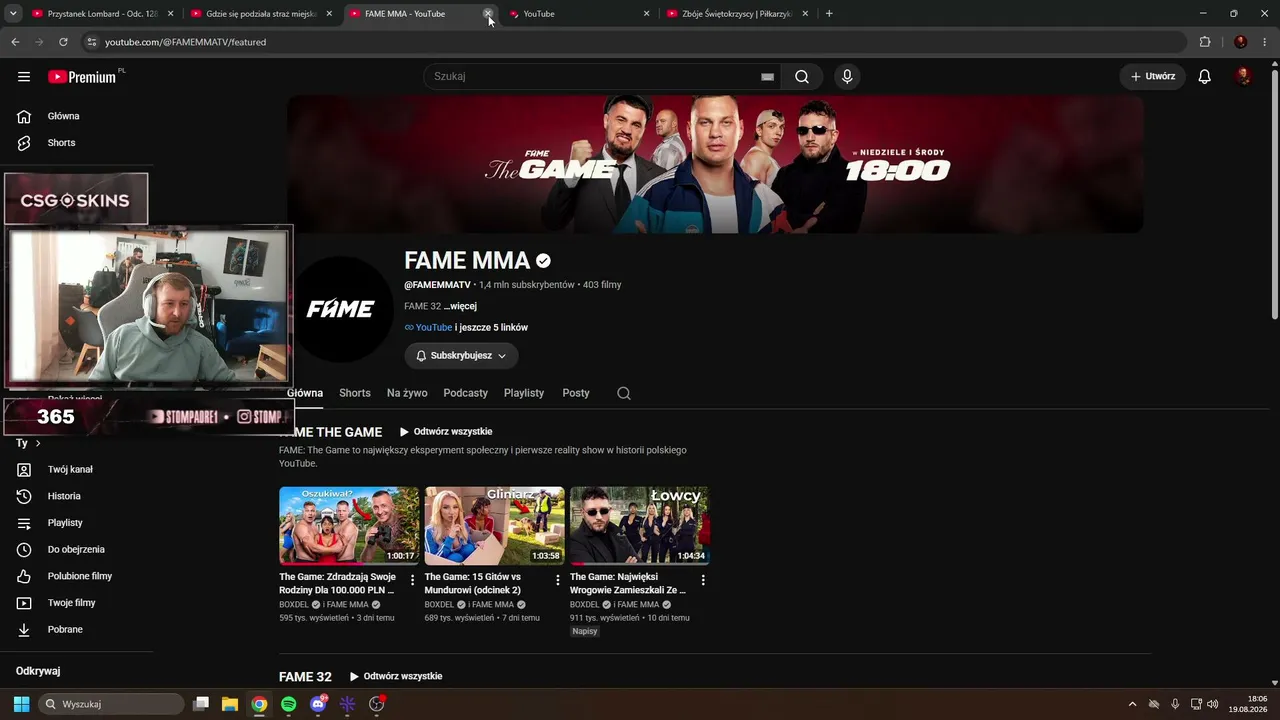Open Subskrybujesz notification dropdown

pos(461,356)
